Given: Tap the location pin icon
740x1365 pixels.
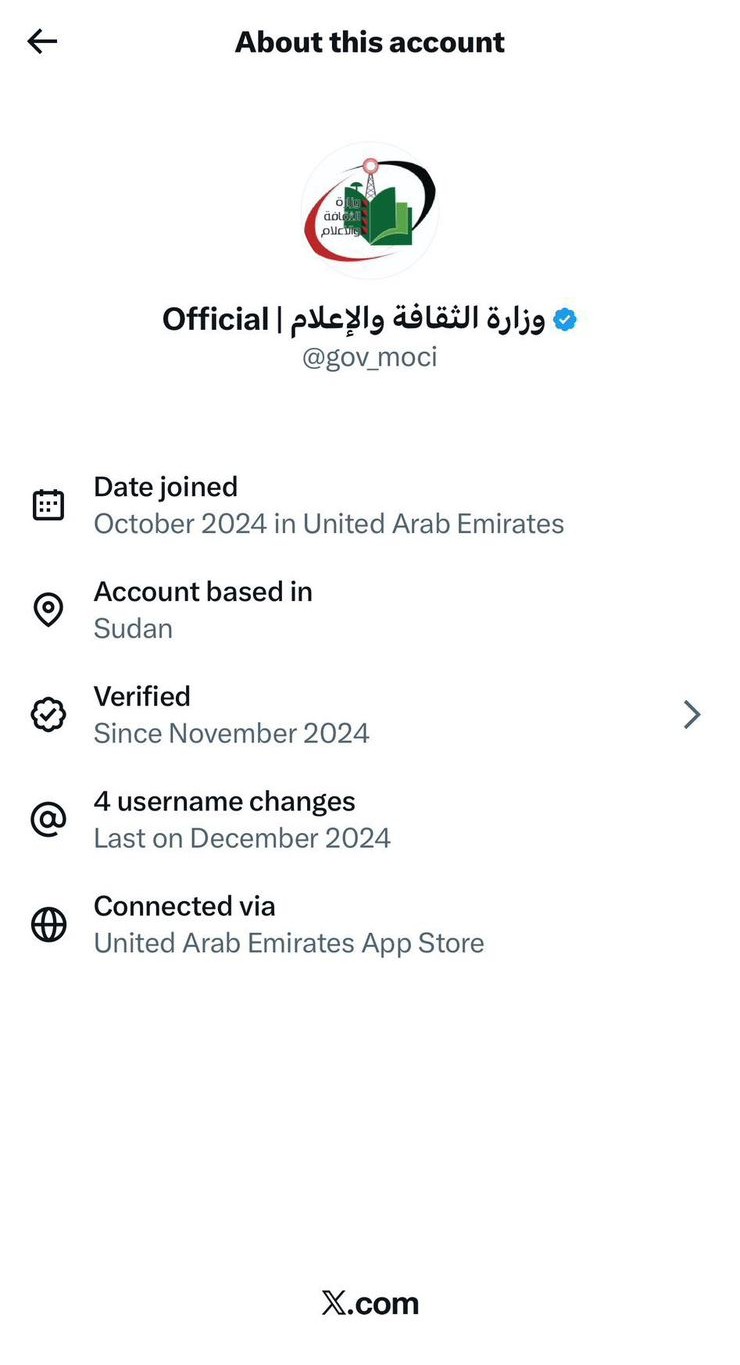Looking at the screenshot, I should pyautogui.click(x=48, y=610).
